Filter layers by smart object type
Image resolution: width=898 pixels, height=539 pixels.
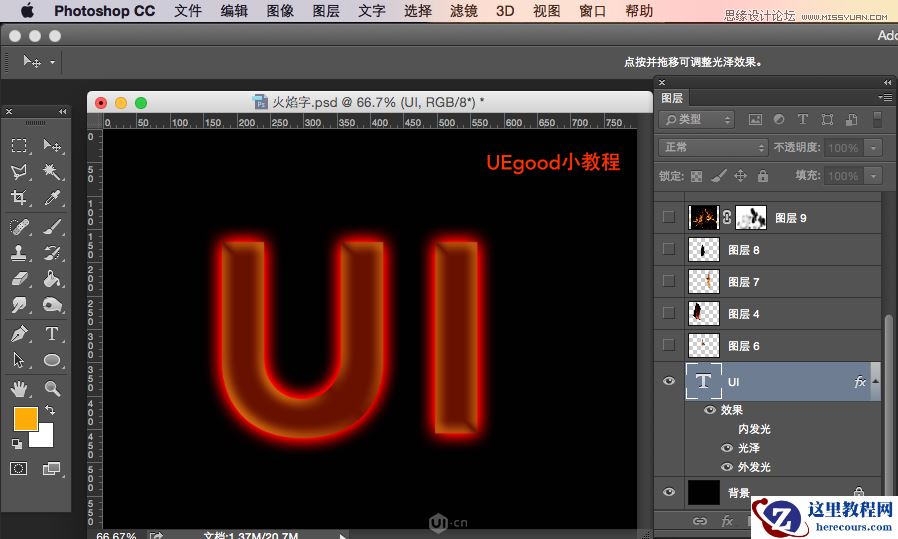click(x=852, y=119)
